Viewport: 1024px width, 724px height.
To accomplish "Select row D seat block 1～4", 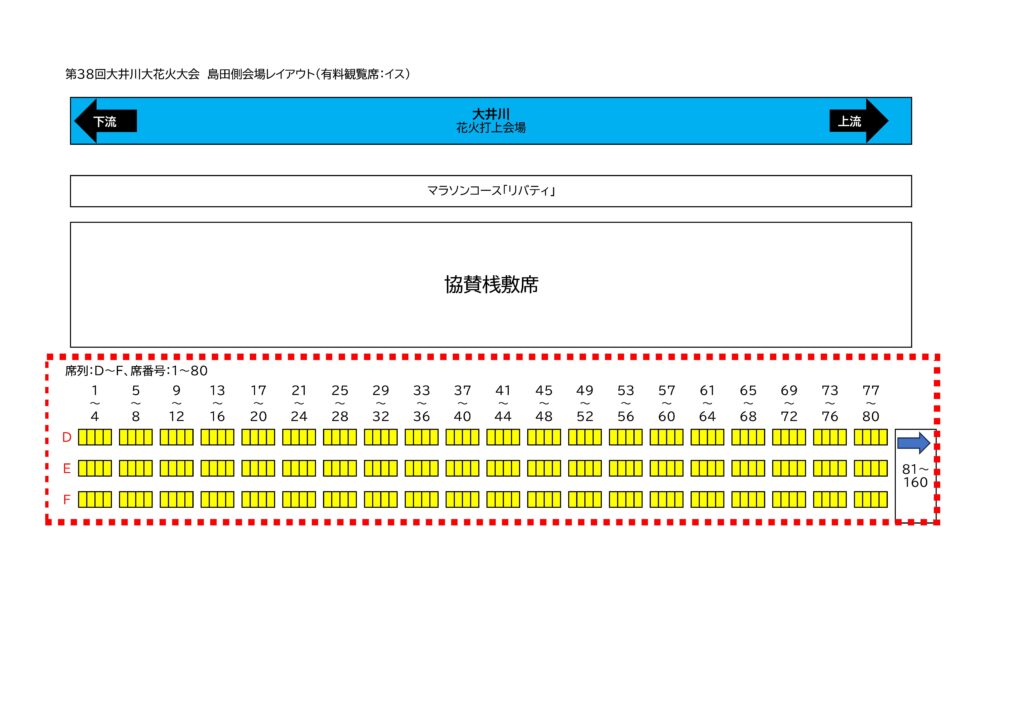I will click(95, 437).
